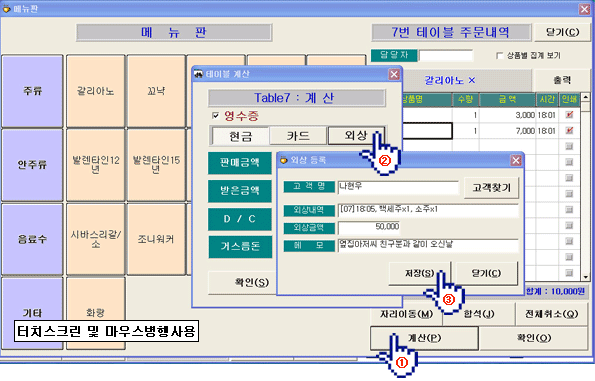Click the 계산(P) payment button
The height and width of the screenshot is (381, 595).
[424, 338]
